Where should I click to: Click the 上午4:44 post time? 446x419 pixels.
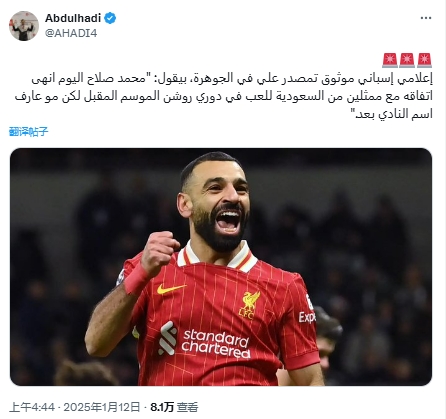(x=32, y=407)
